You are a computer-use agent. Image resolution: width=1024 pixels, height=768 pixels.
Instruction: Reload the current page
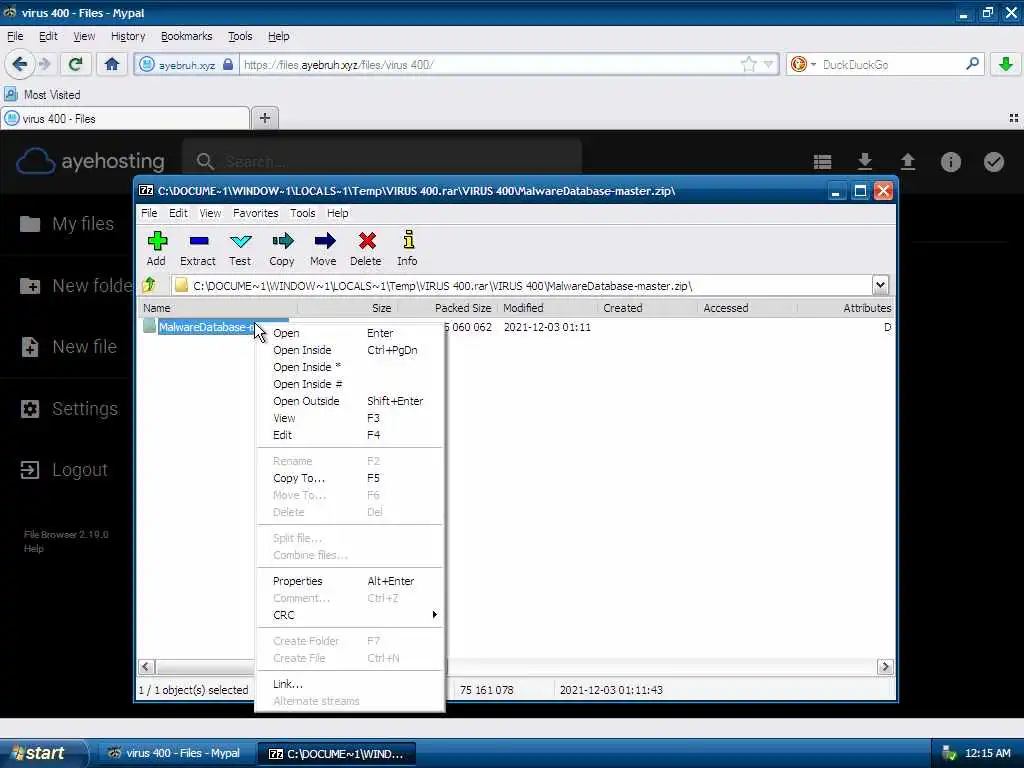pyautogui.click(x=75, y=64)
